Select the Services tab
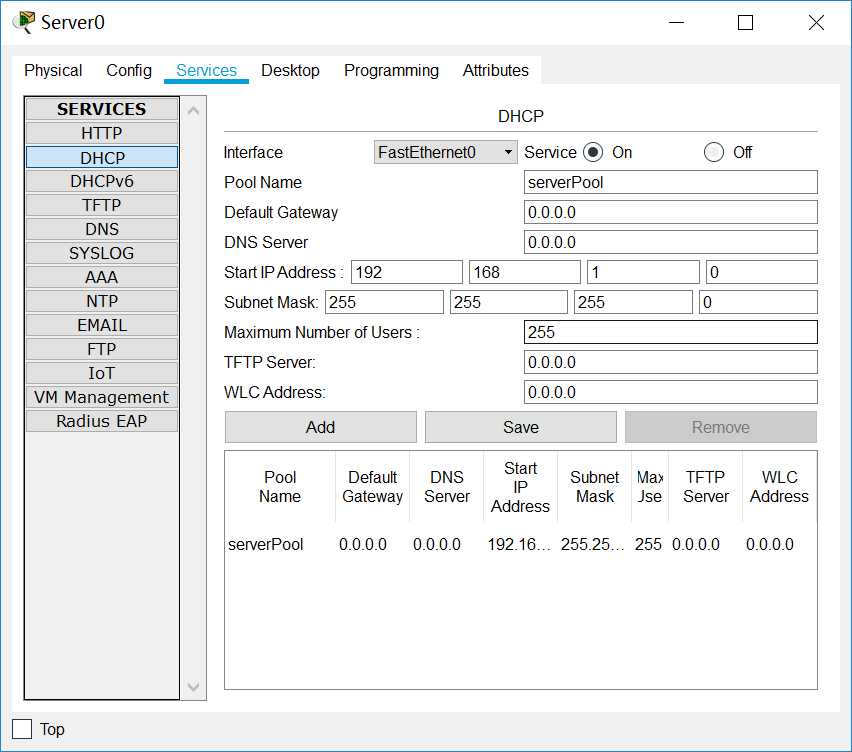The width and height of the screenshot is (852, 752). tap(206, 70)
